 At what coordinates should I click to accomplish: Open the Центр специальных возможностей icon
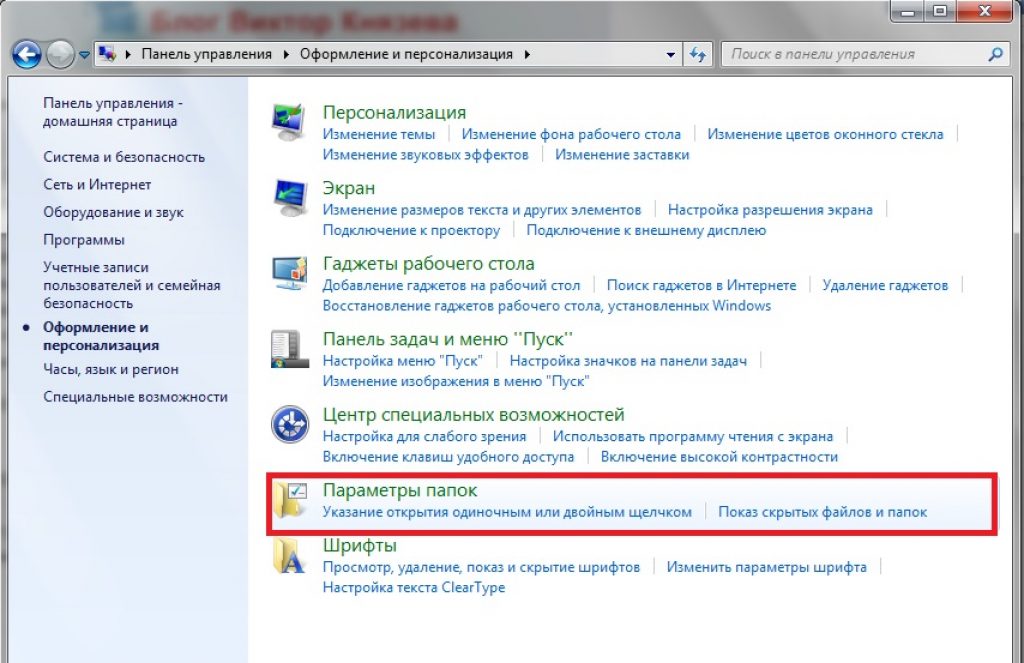(290, 424)
